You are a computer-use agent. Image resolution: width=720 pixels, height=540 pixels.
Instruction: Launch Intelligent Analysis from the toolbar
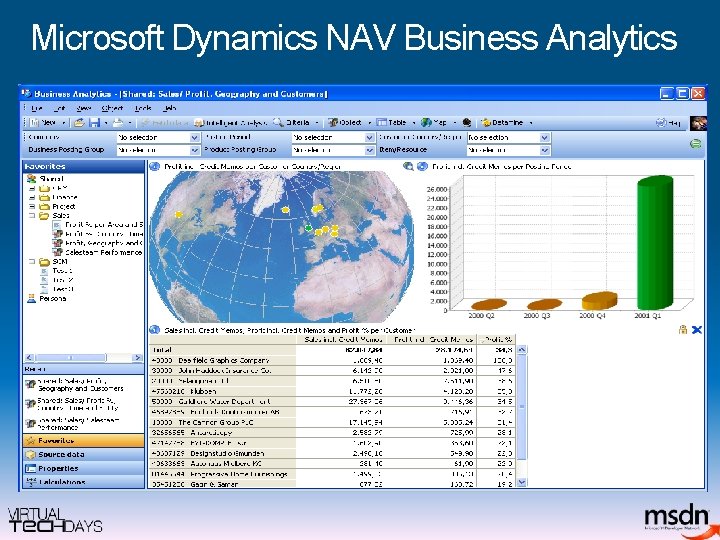[x=230, y=123]
